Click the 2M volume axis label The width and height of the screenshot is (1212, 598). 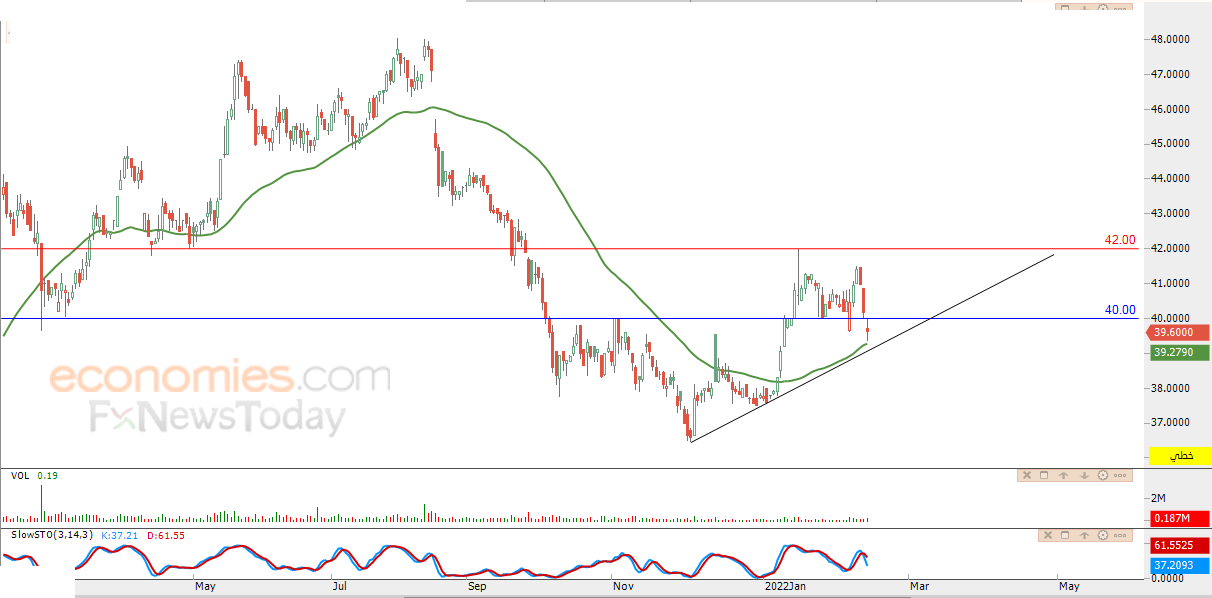point(1158,498)
